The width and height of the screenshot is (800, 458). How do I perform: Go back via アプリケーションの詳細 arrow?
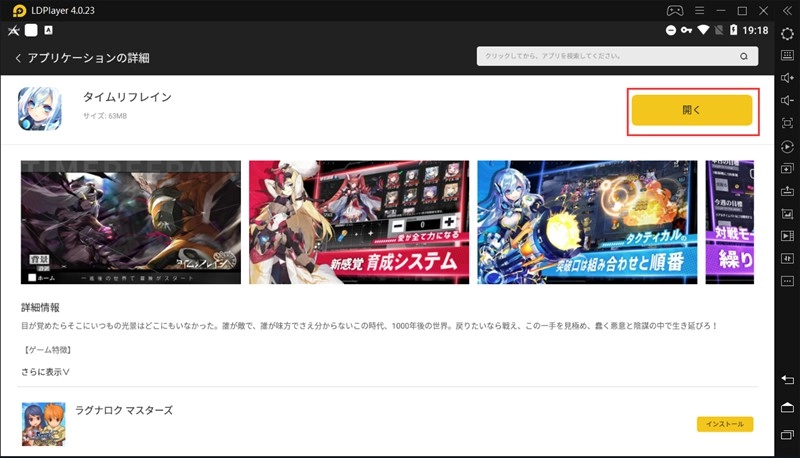point(18,58)
